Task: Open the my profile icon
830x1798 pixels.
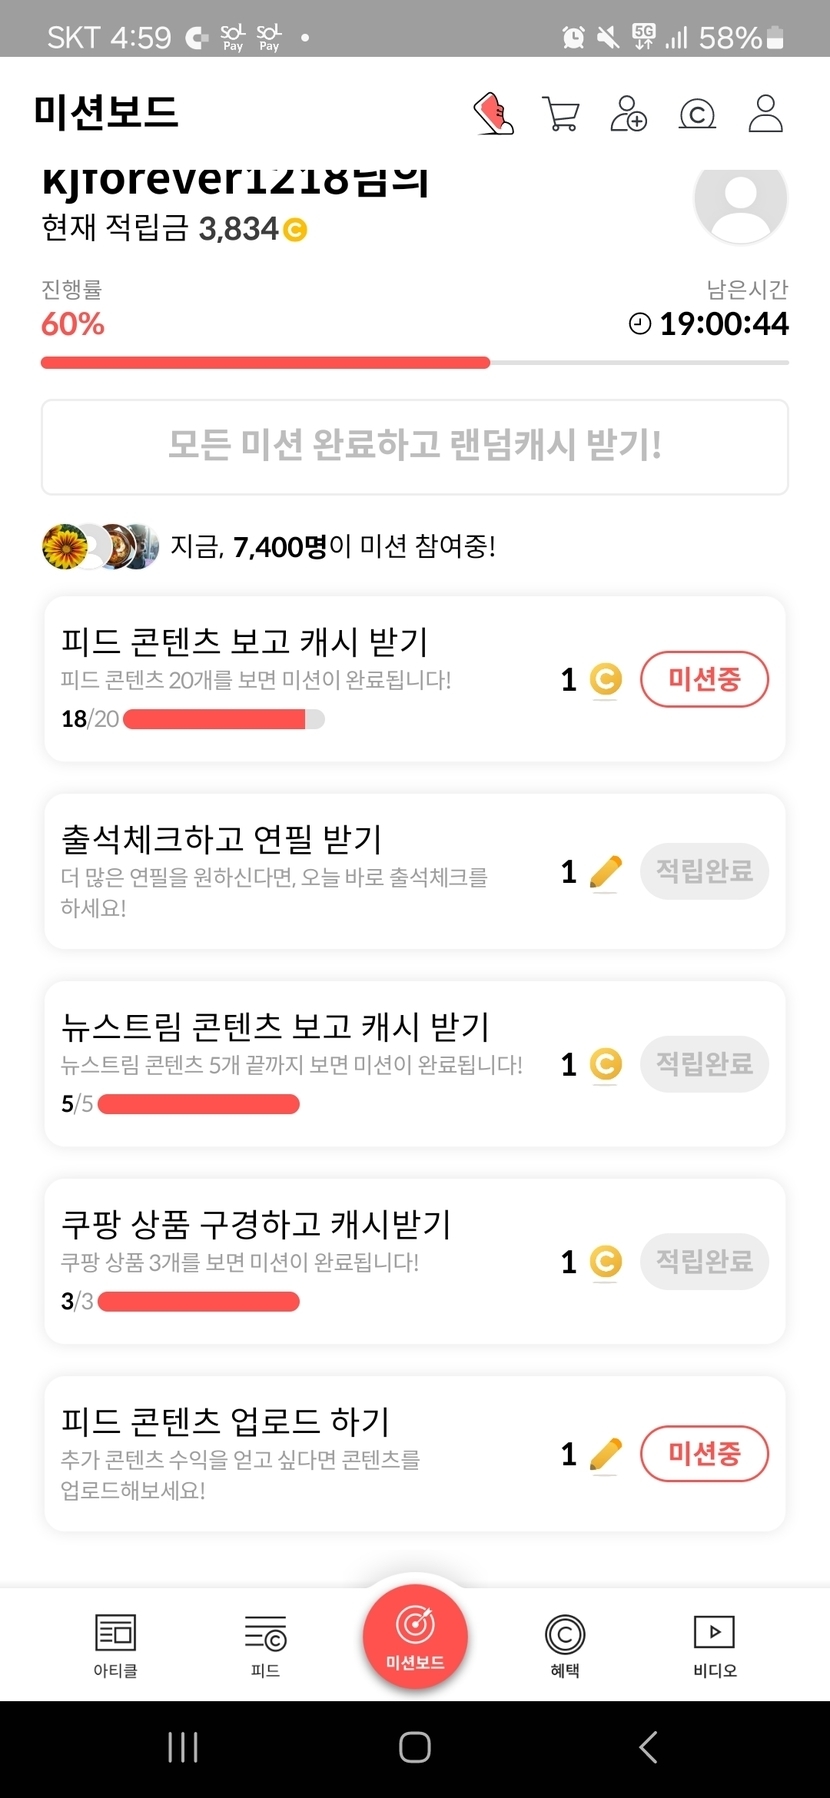Action: (x=766, y=114)
